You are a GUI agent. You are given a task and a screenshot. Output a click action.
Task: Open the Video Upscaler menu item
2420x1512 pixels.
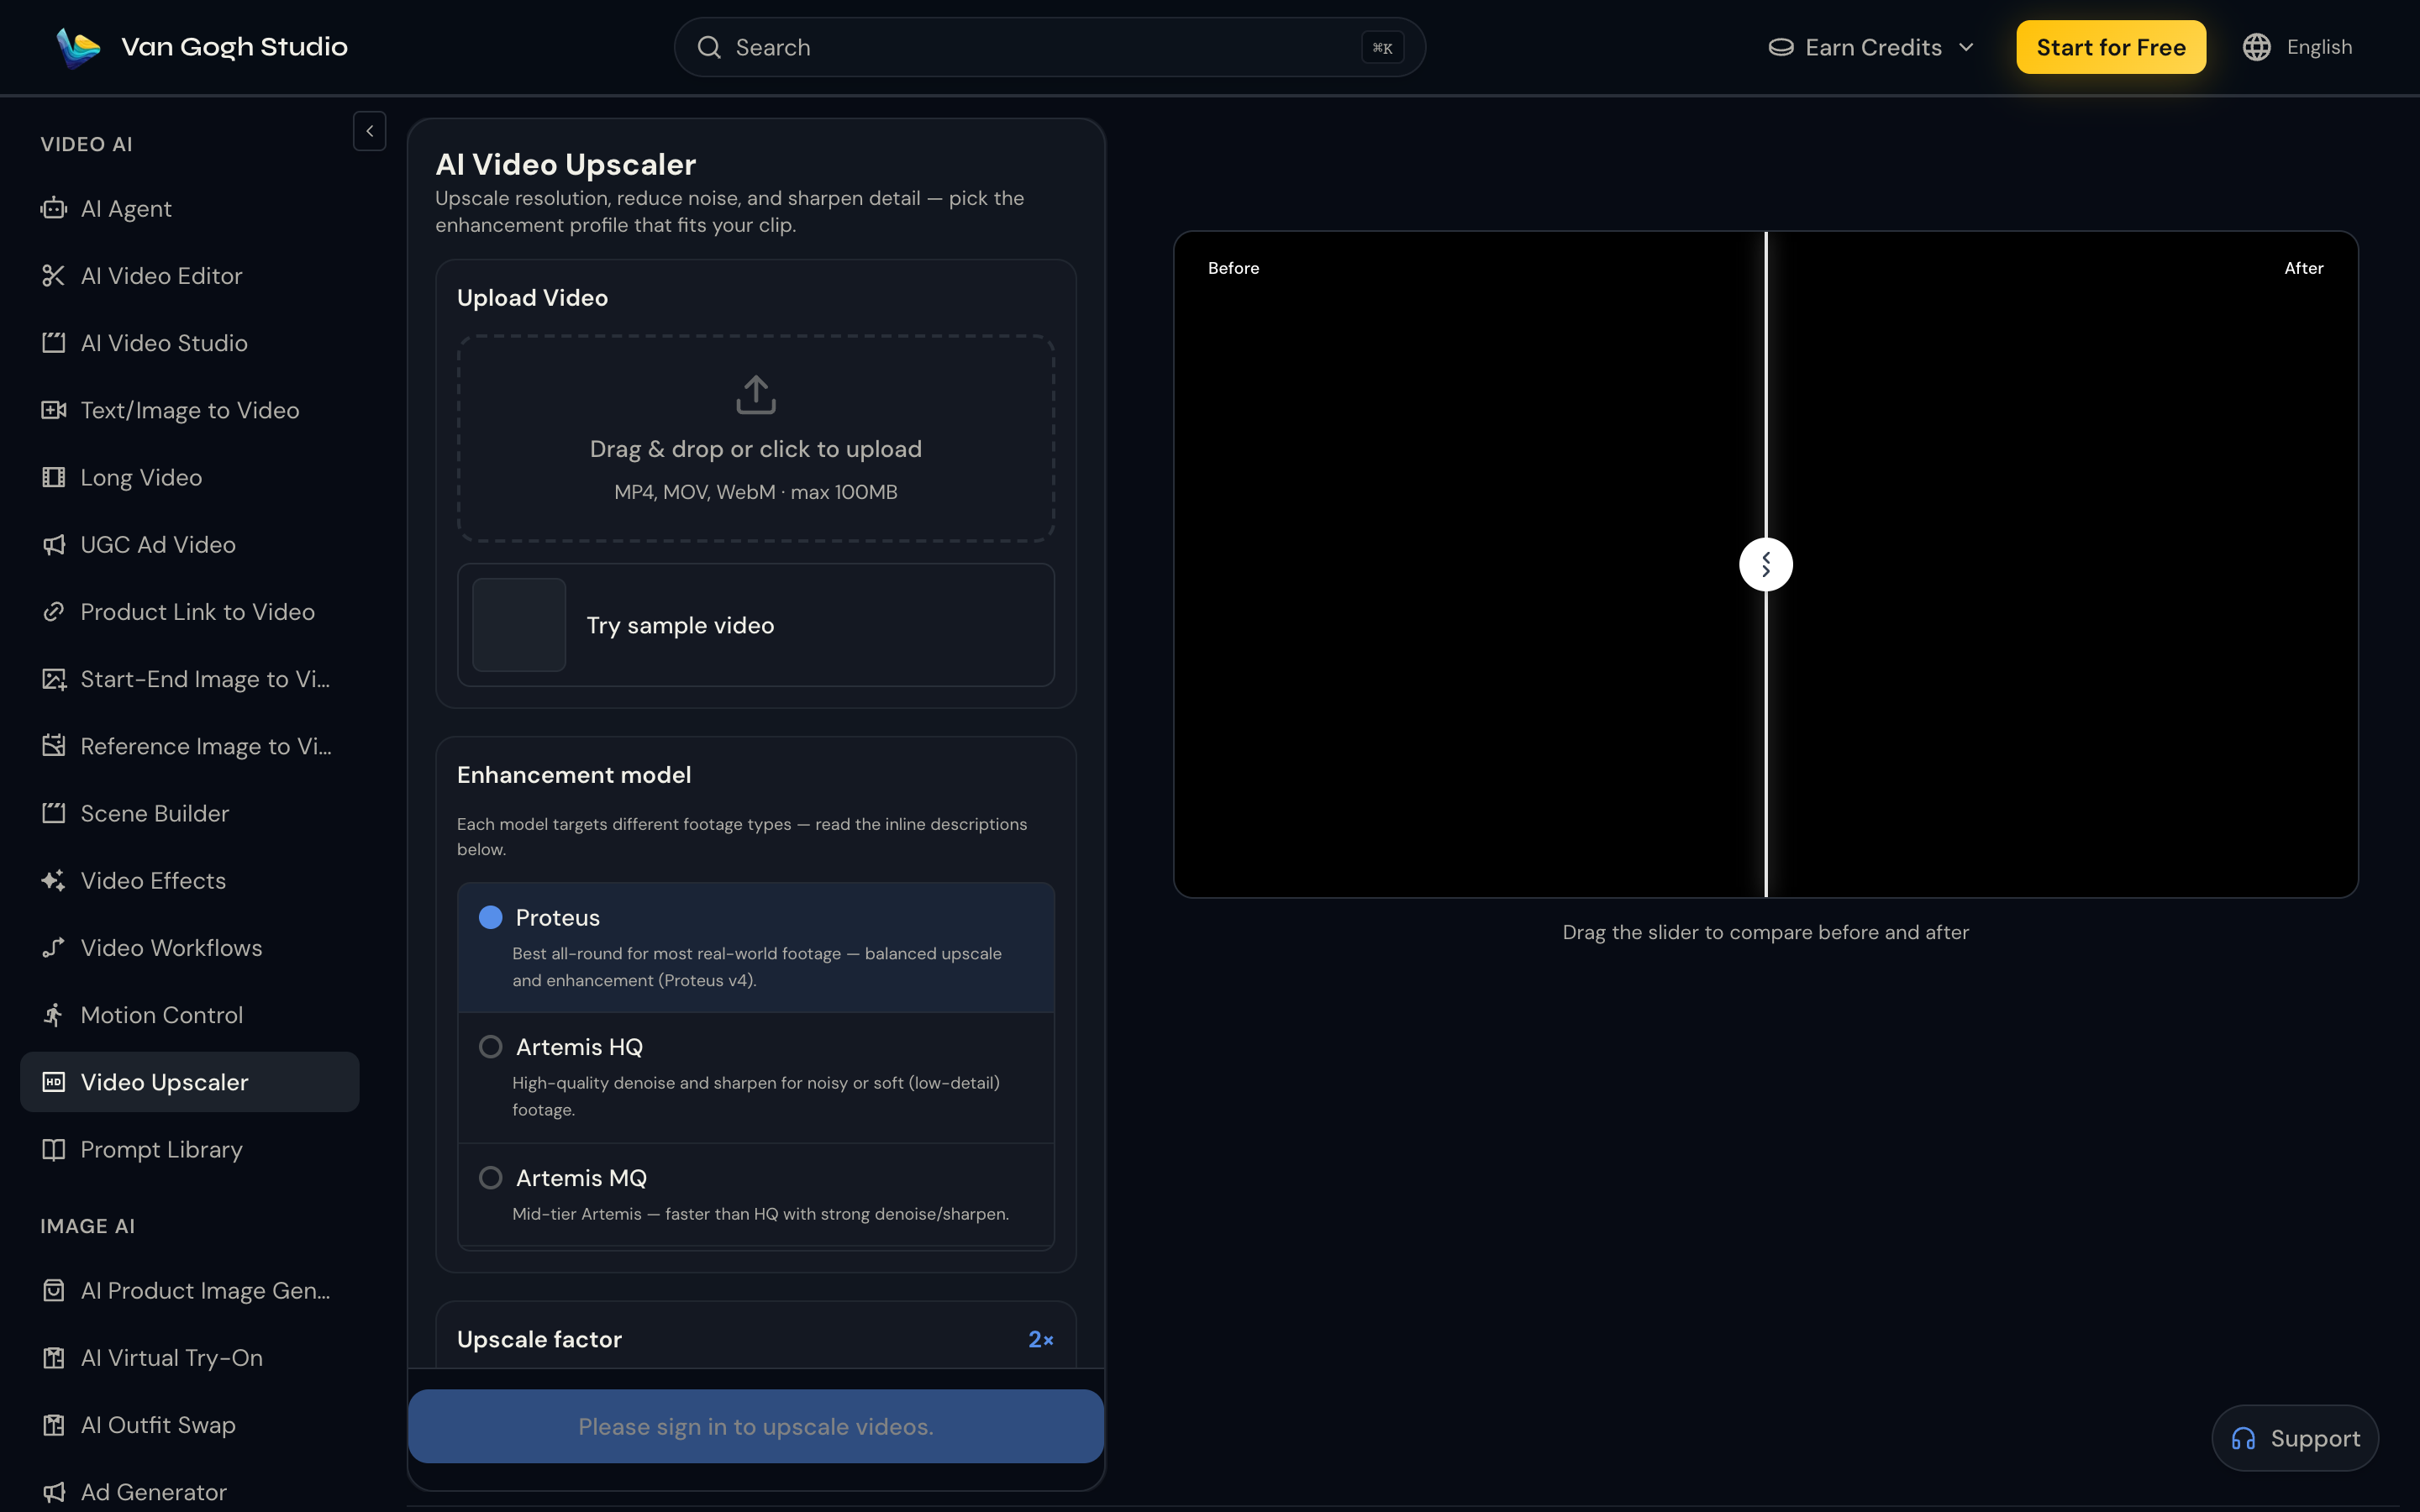(x=190, y=1082)
